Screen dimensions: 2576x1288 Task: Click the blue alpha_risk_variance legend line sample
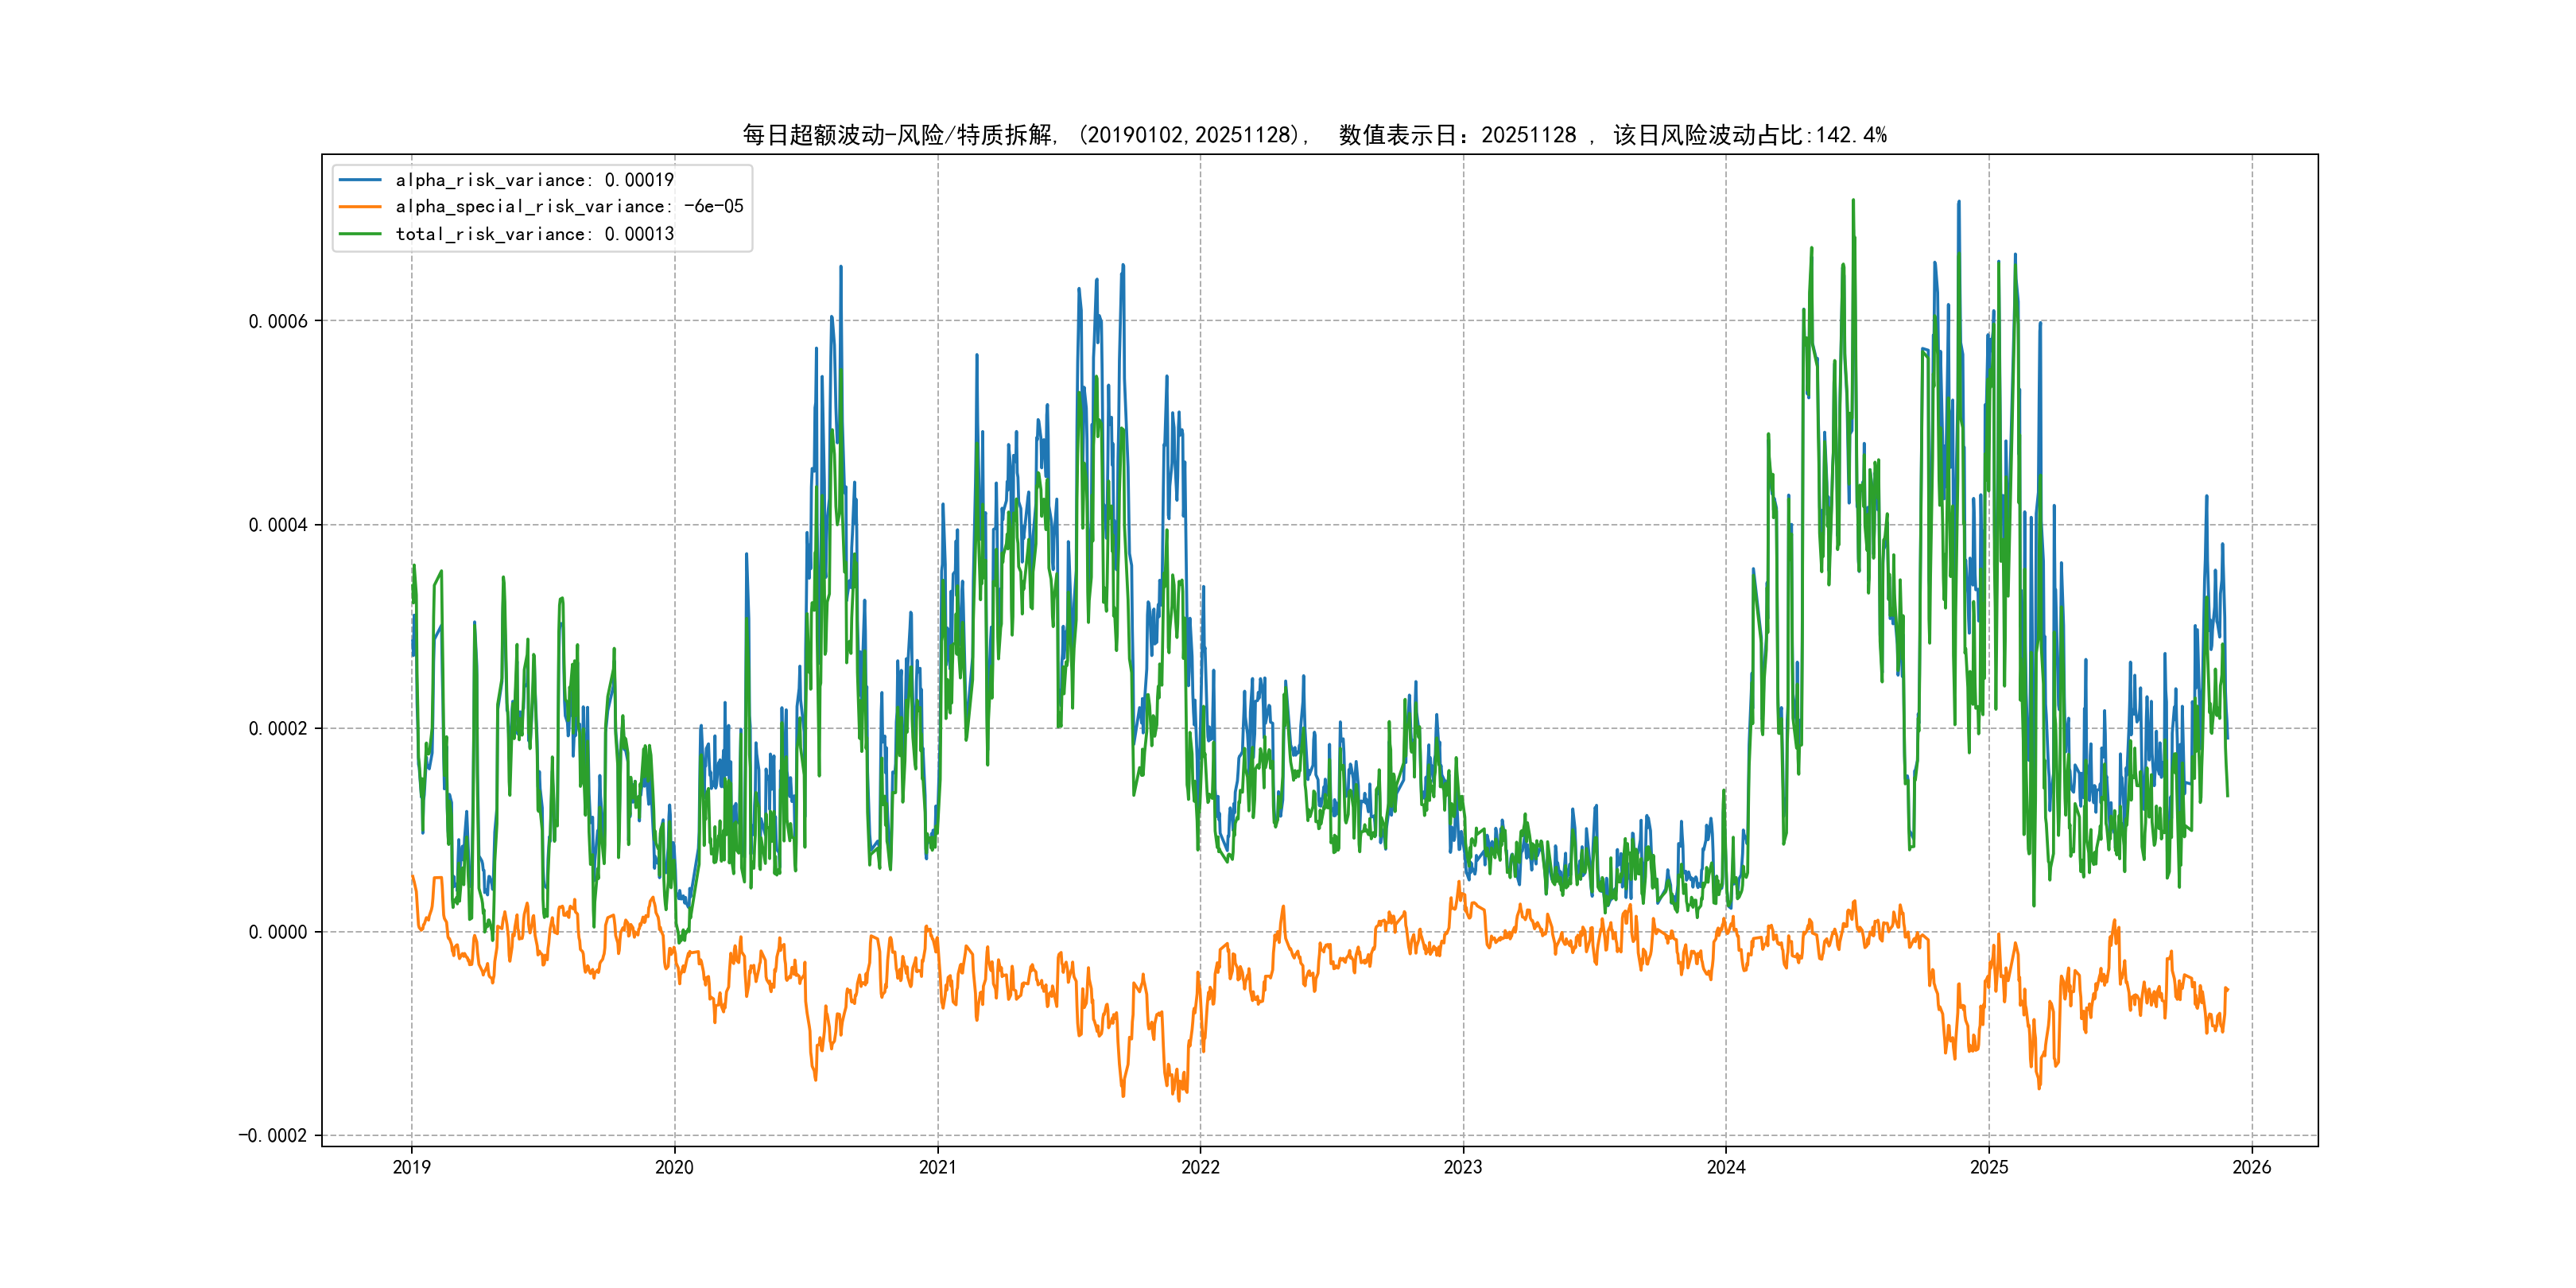[360, 180]
